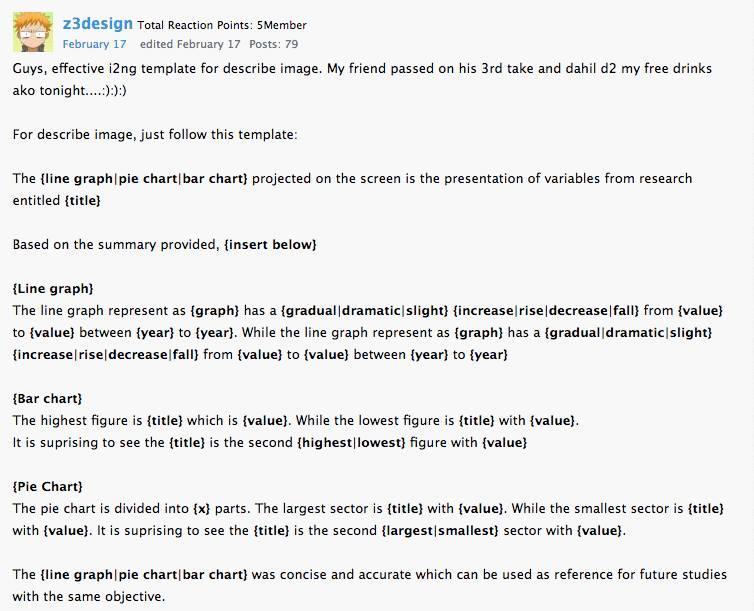Click the 'For describe image' template intro line
Image resolution: width=754 pixels, height=611 pixels.
(155, 134)
